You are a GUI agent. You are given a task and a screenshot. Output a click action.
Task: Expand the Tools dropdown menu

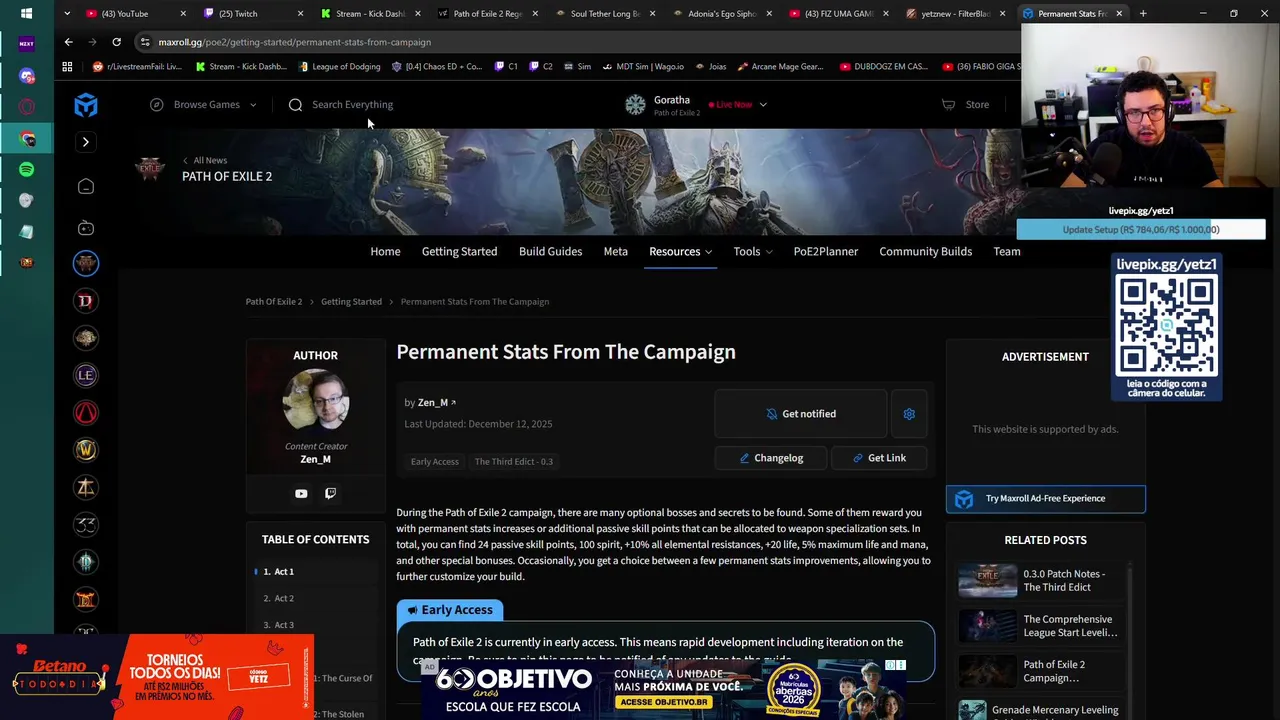(753, 251)
